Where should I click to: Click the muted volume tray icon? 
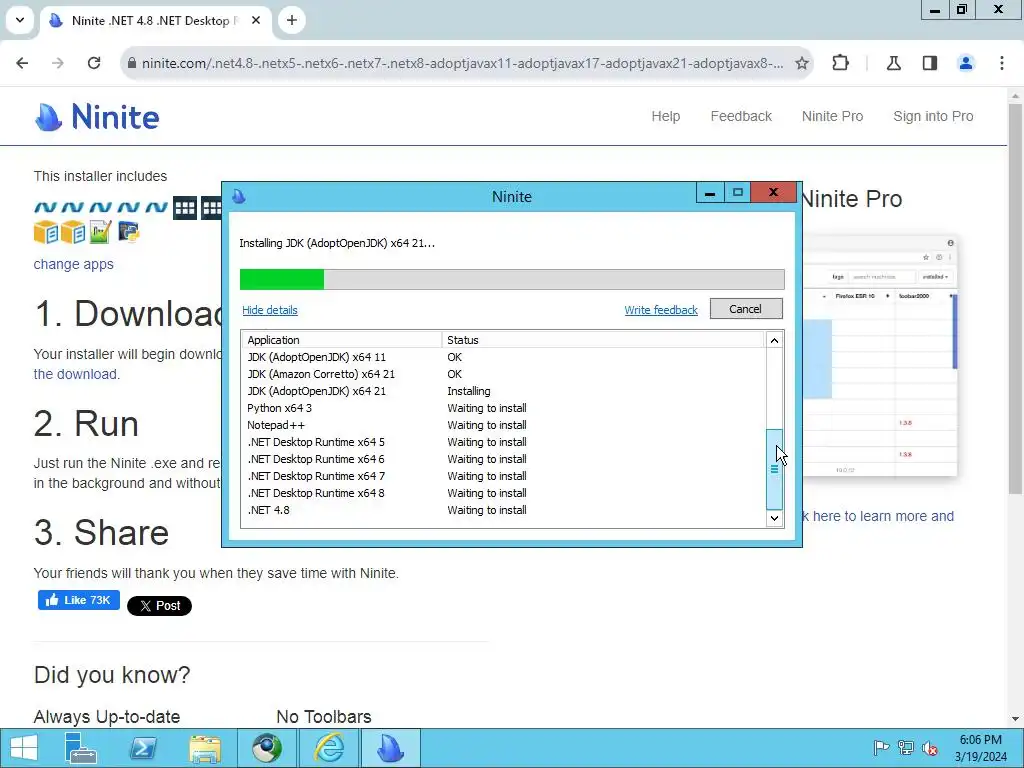coord(929,748)
